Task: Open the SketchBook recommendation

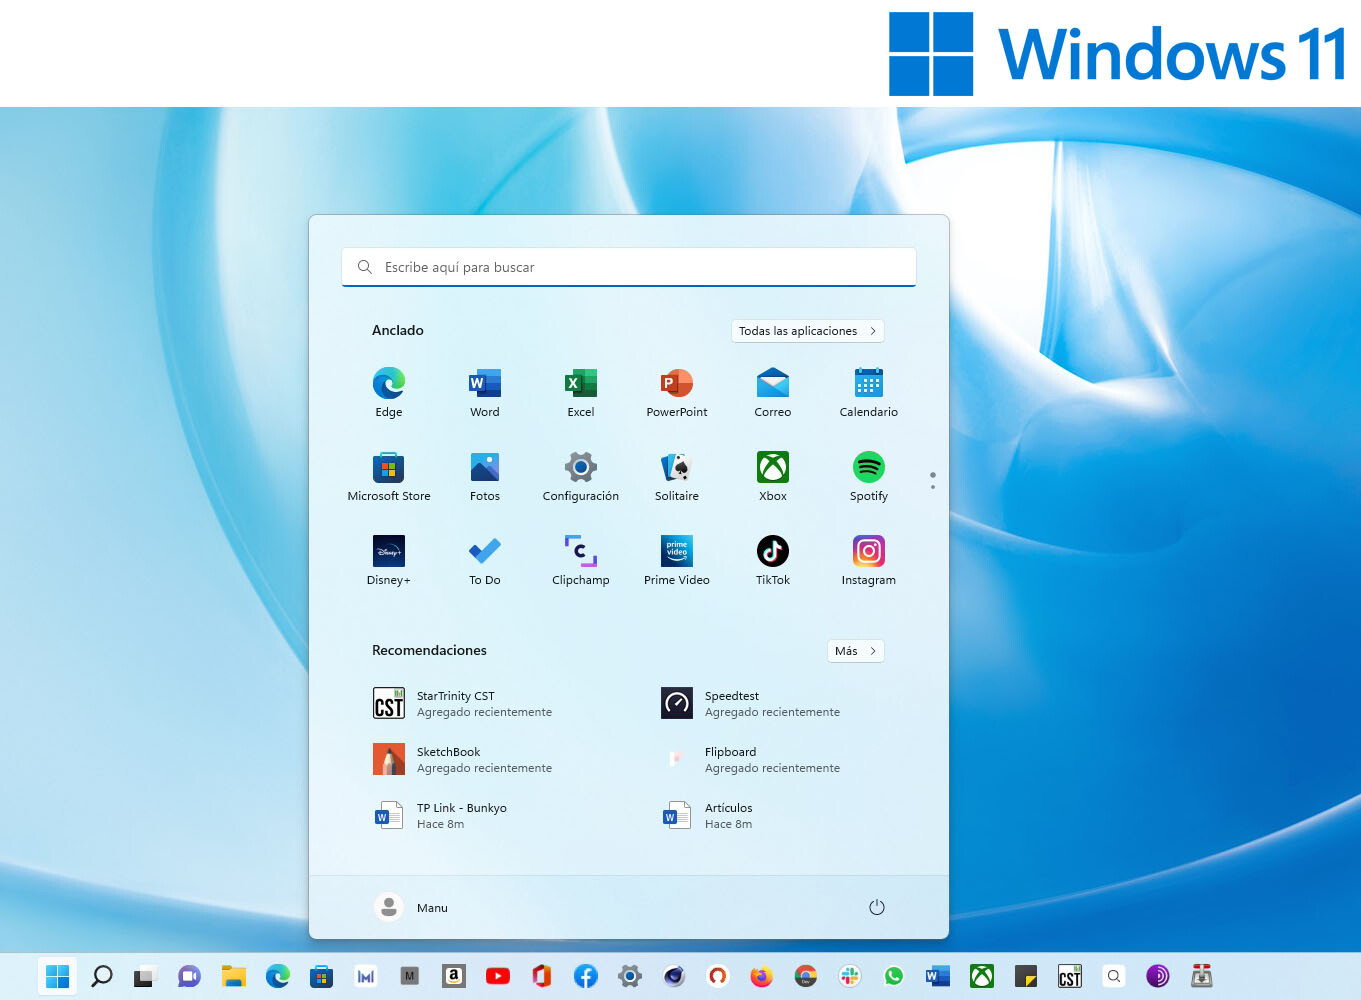Action: point(463,759)
